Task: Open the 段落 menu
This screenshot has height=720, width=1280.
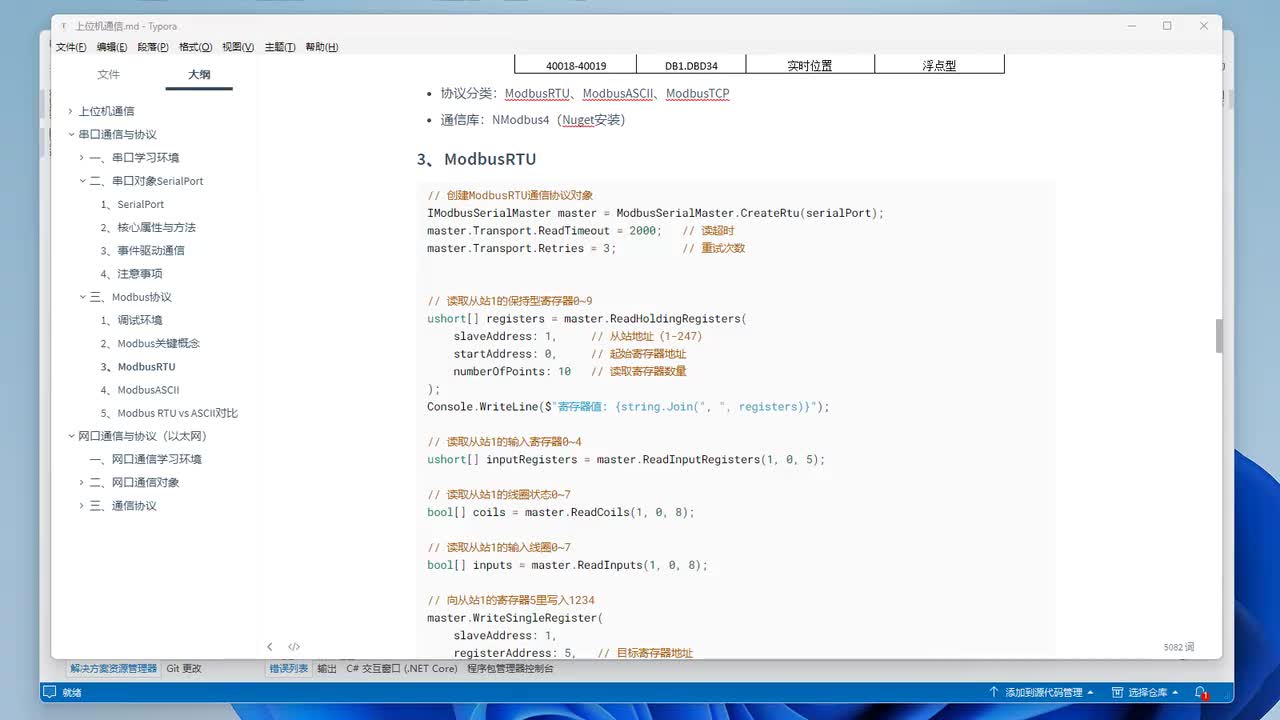Action: 153,47
